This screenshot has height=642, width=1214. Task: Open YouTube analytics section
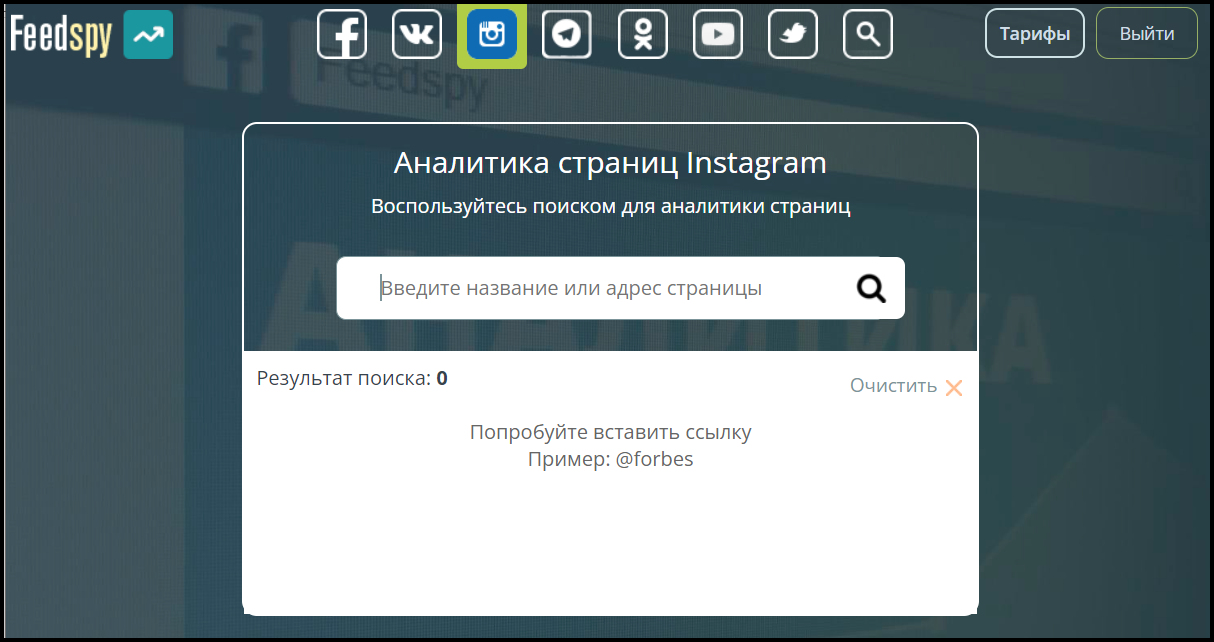[x=718, y=35]
